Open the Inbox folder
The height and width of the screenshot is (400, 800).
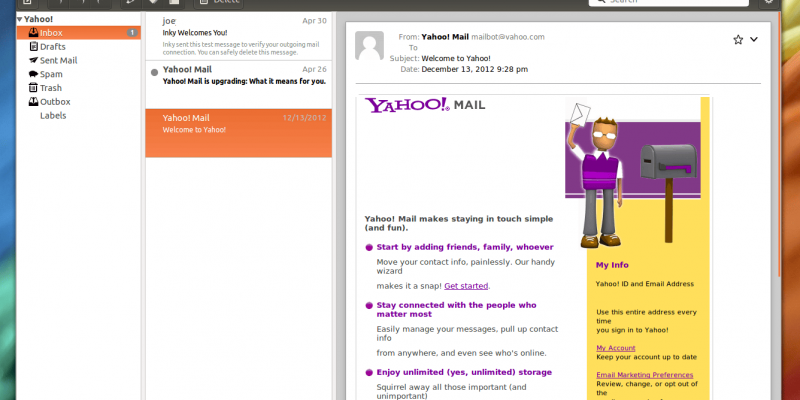pyautogui.click(x=79, y=33)
